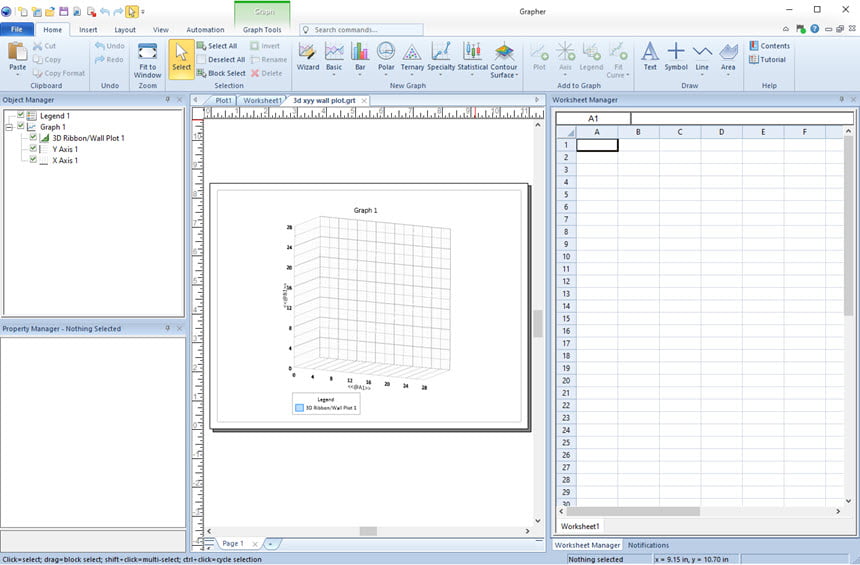Image resolution: width=860 pixels, height=565 pixels.
Task: Expand the Fit Curve dropdown arrow
Action: tap(627, 75)
